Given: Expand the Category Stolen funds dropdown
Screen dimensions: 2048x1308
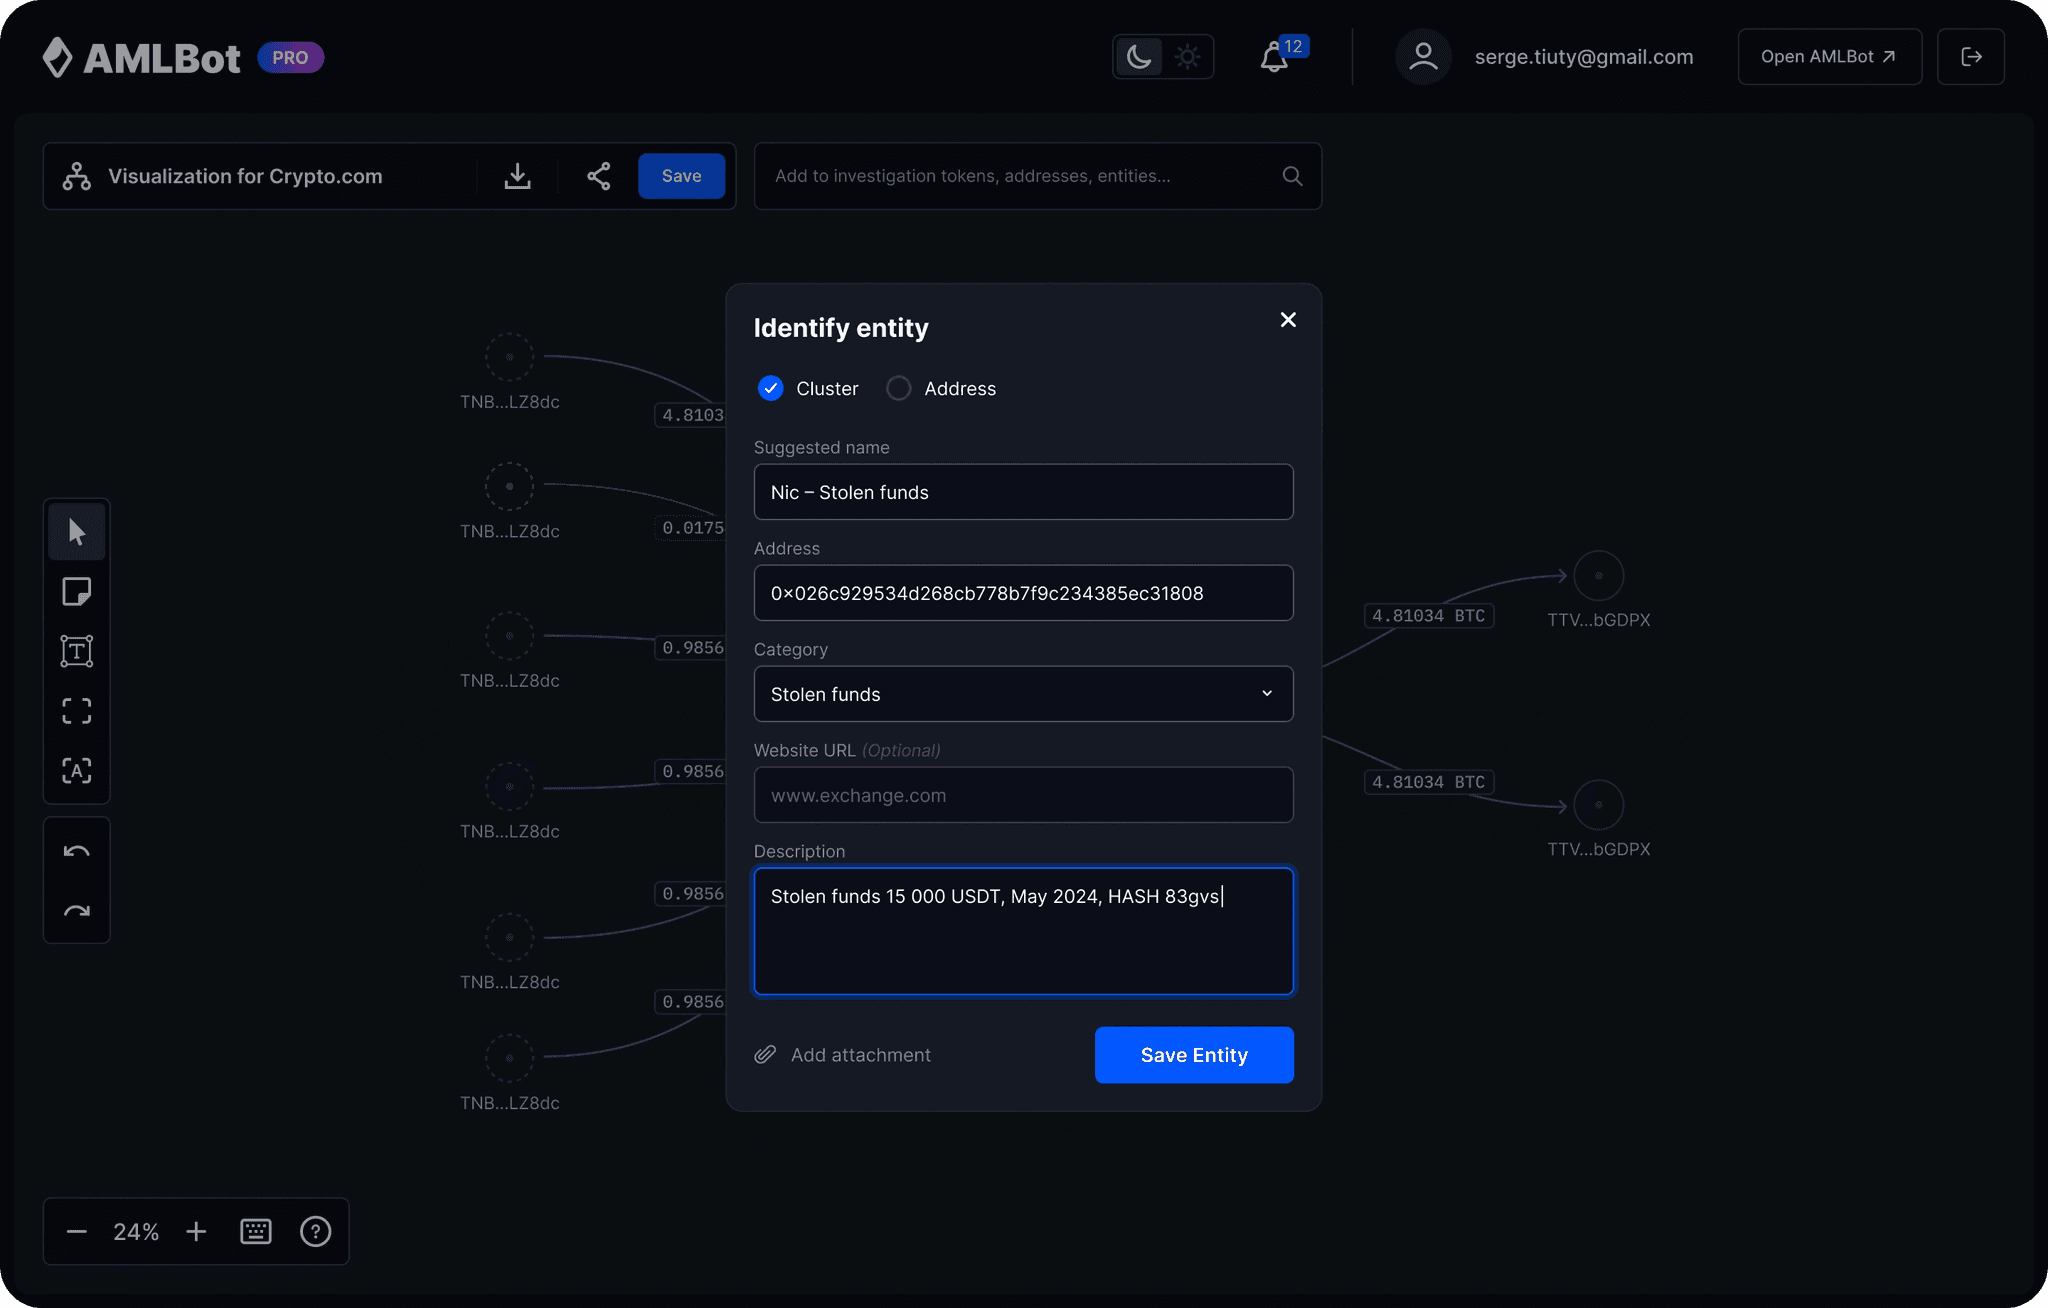Looking at the screenshot, I should [1023, 694].
